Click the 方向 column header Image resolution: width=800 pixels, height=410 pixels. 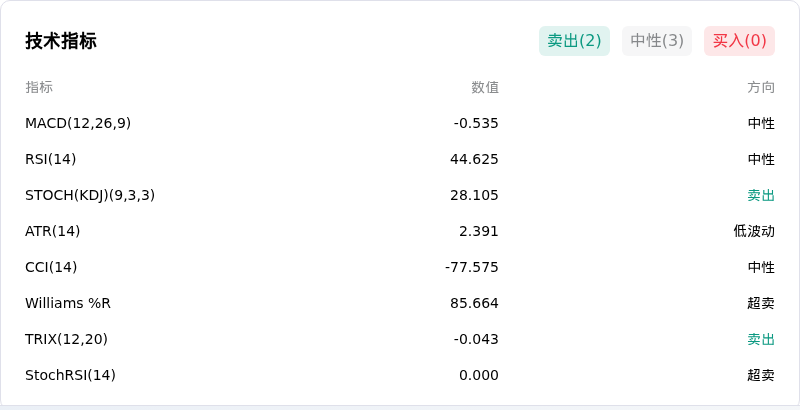761,87
